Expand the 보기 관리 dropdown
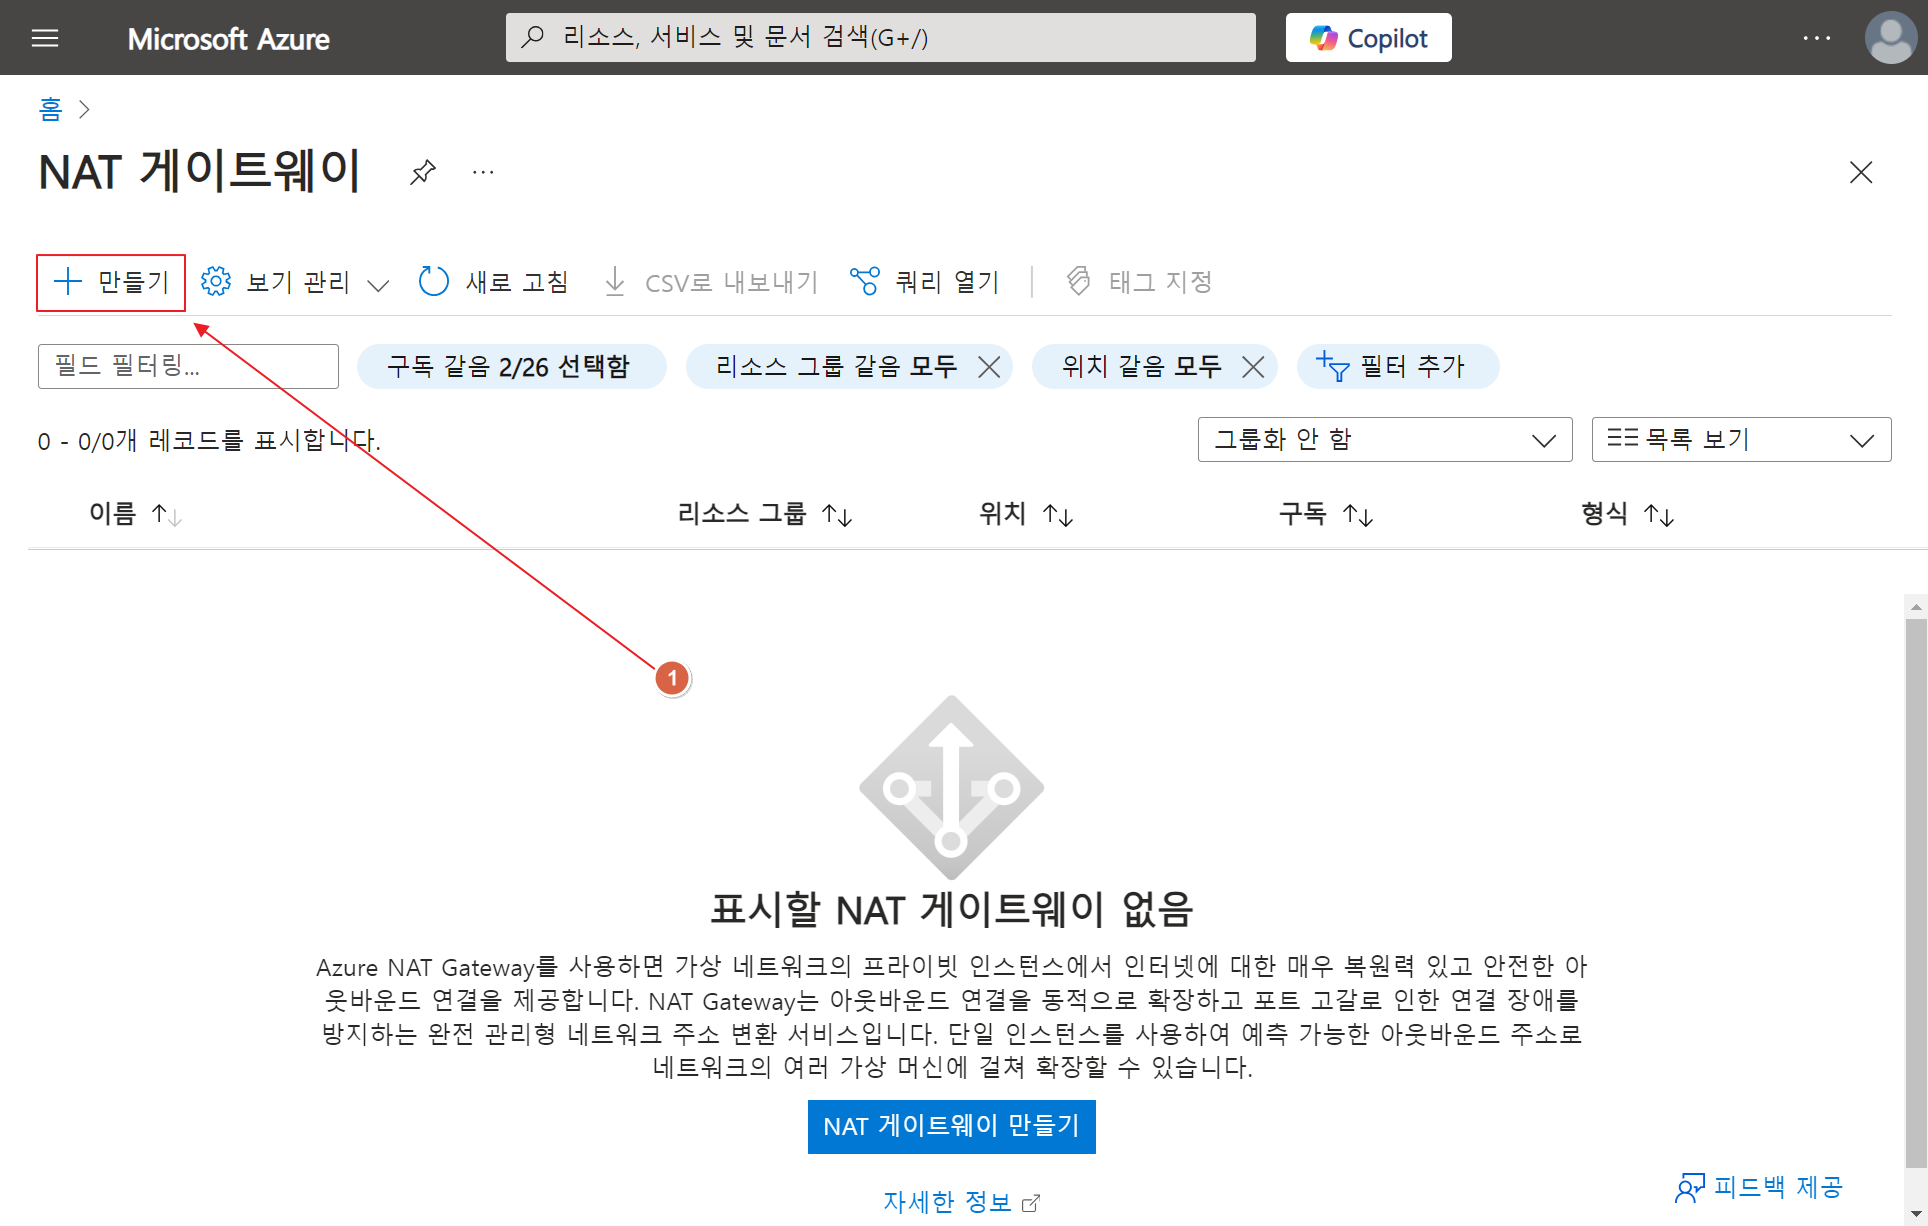This screenshot has width=1928, height=1226. click(x=296, y=283)
